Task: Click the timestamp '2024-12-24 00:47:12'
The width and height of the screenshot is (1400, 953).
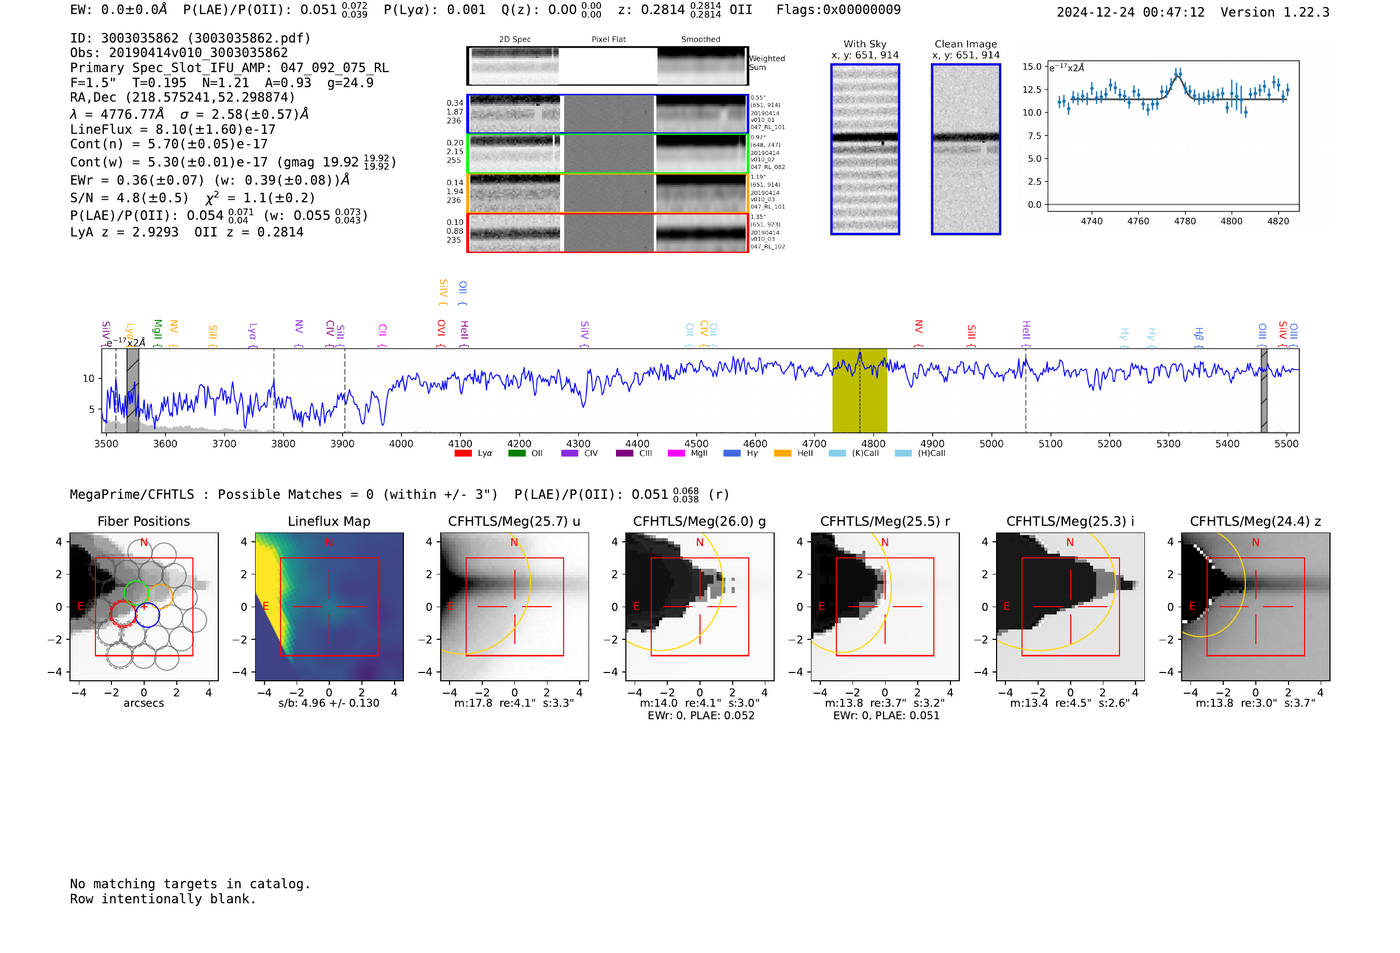Action: (x=1131, y=12)
